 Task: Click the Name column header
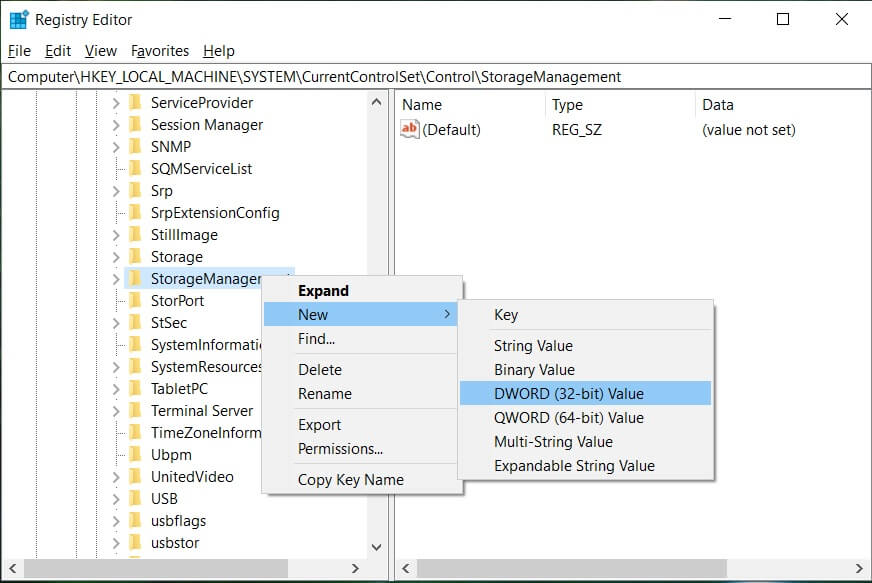470,105
